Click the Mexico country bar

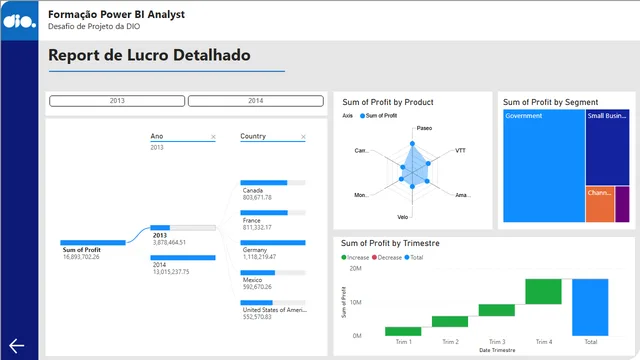point(273,273)
